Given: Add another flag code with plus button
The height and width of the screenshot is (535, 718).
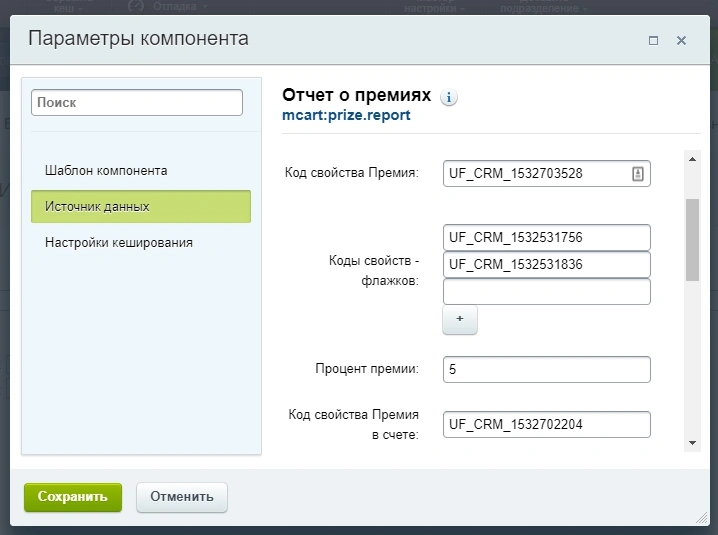Looking at the screenshot, I should pos(460,319).
